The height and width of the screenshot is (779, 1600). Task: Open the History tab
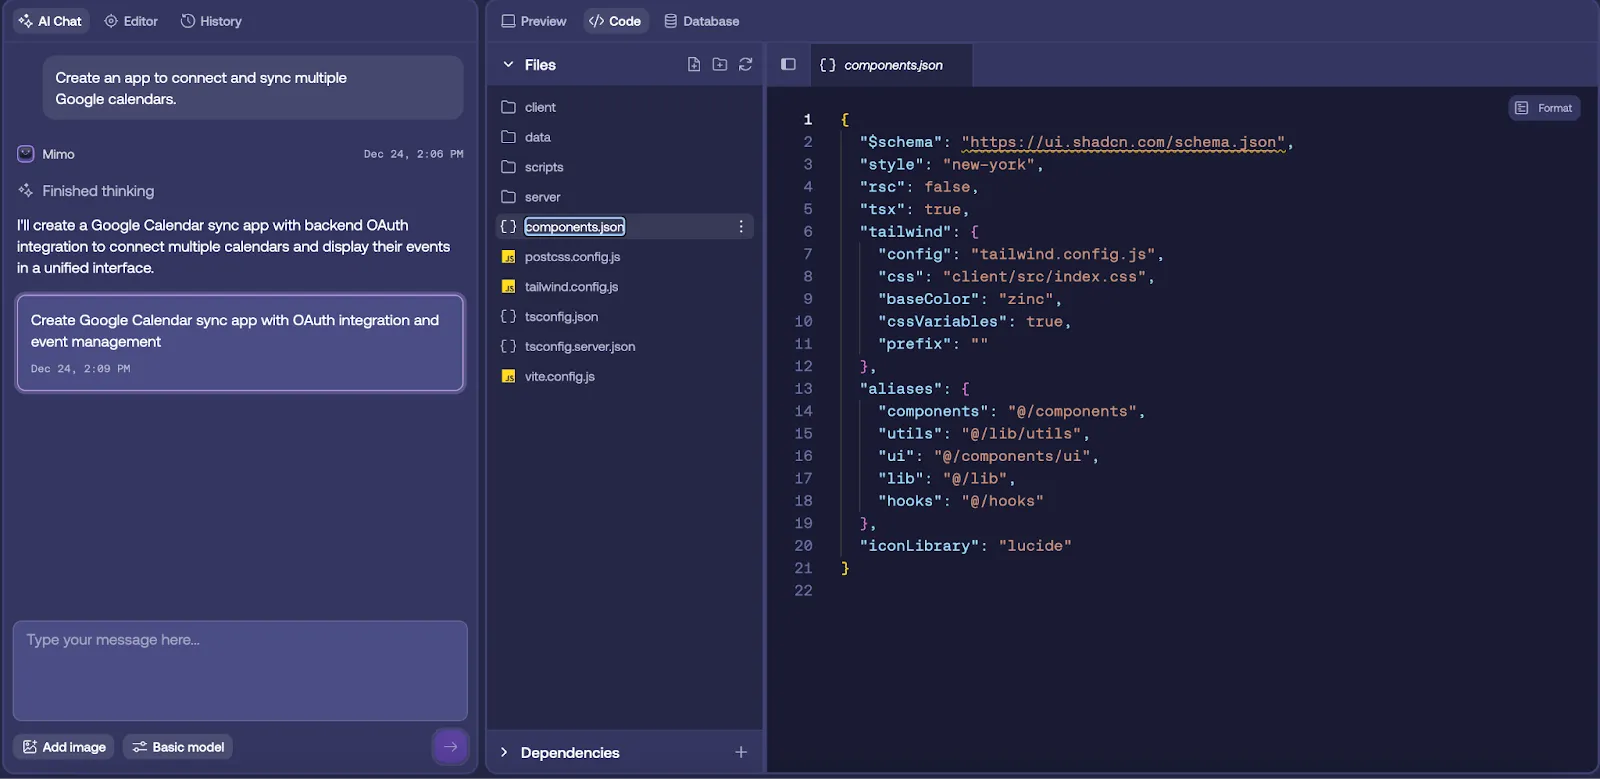(211, 21)
